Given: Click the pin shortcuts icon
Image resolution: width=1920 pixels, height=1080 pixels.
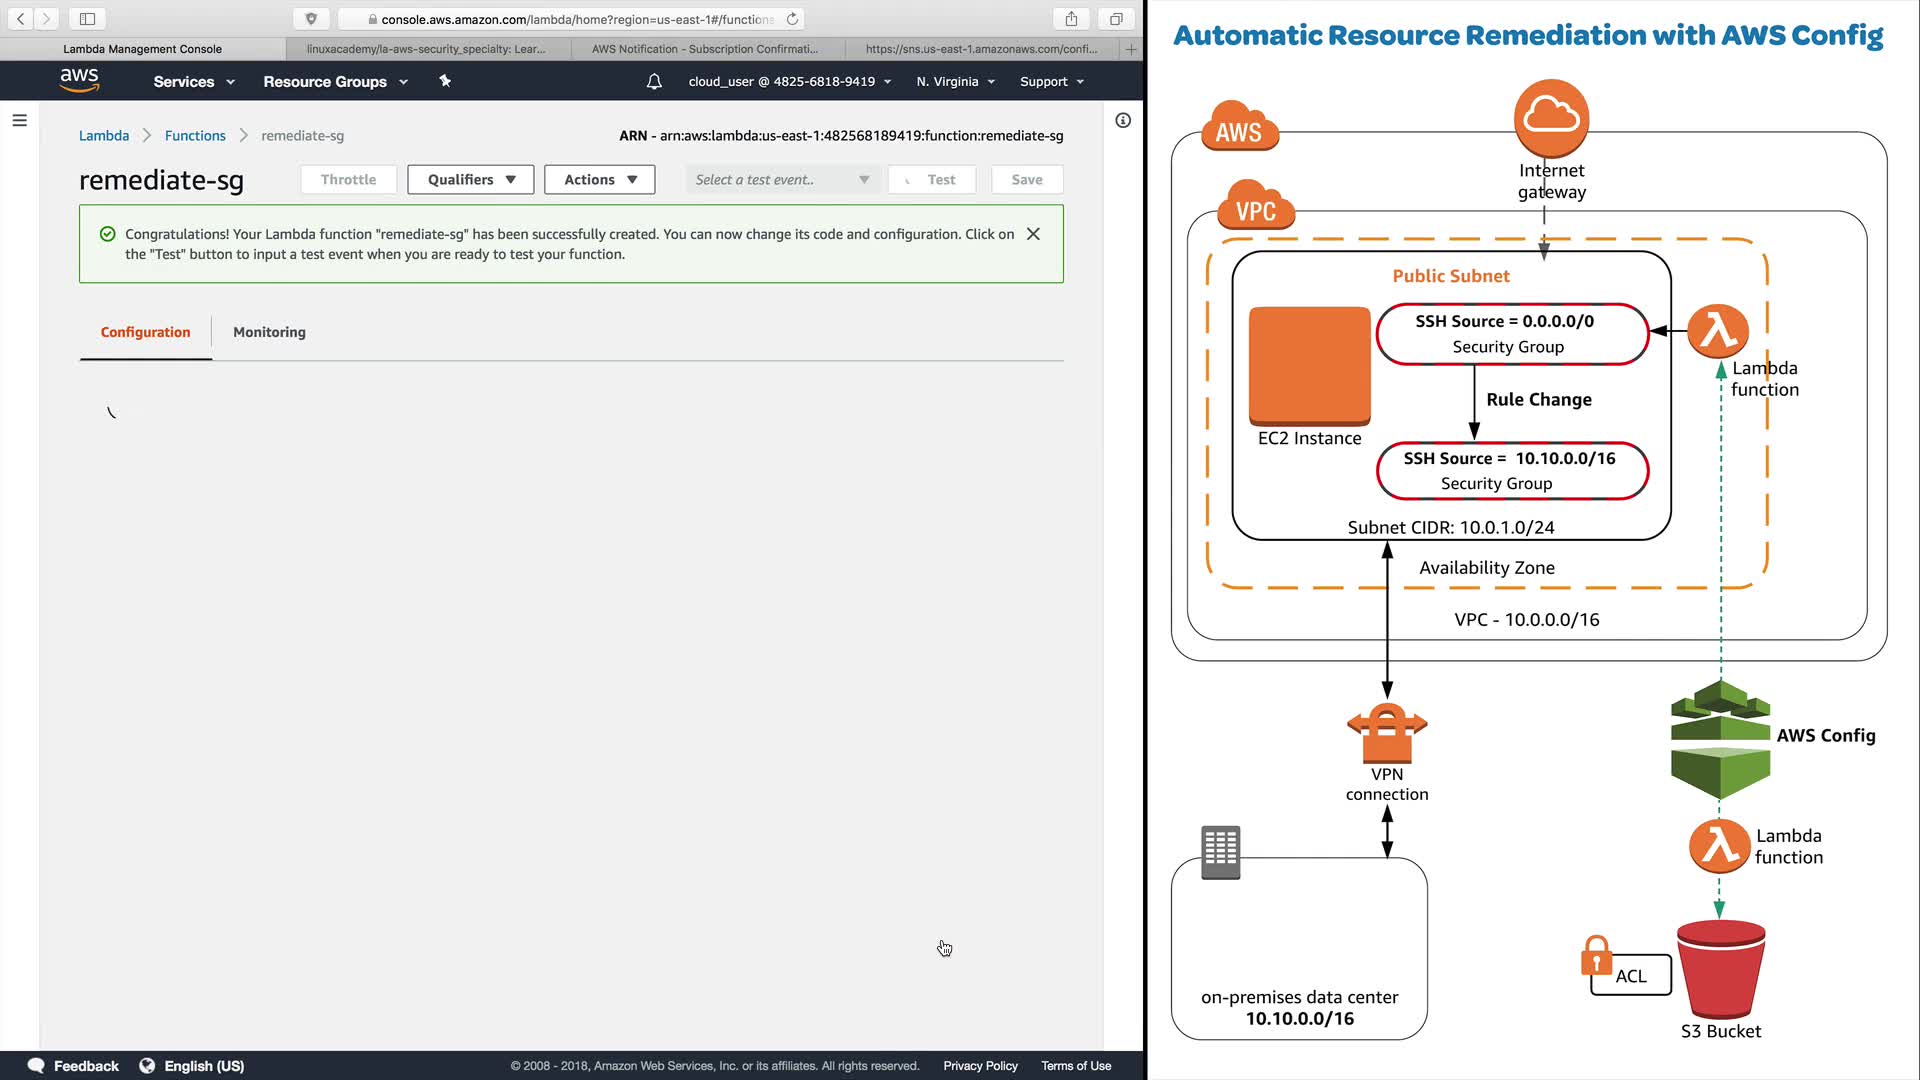Looking at the screenshot, I should tap(445, 82).
